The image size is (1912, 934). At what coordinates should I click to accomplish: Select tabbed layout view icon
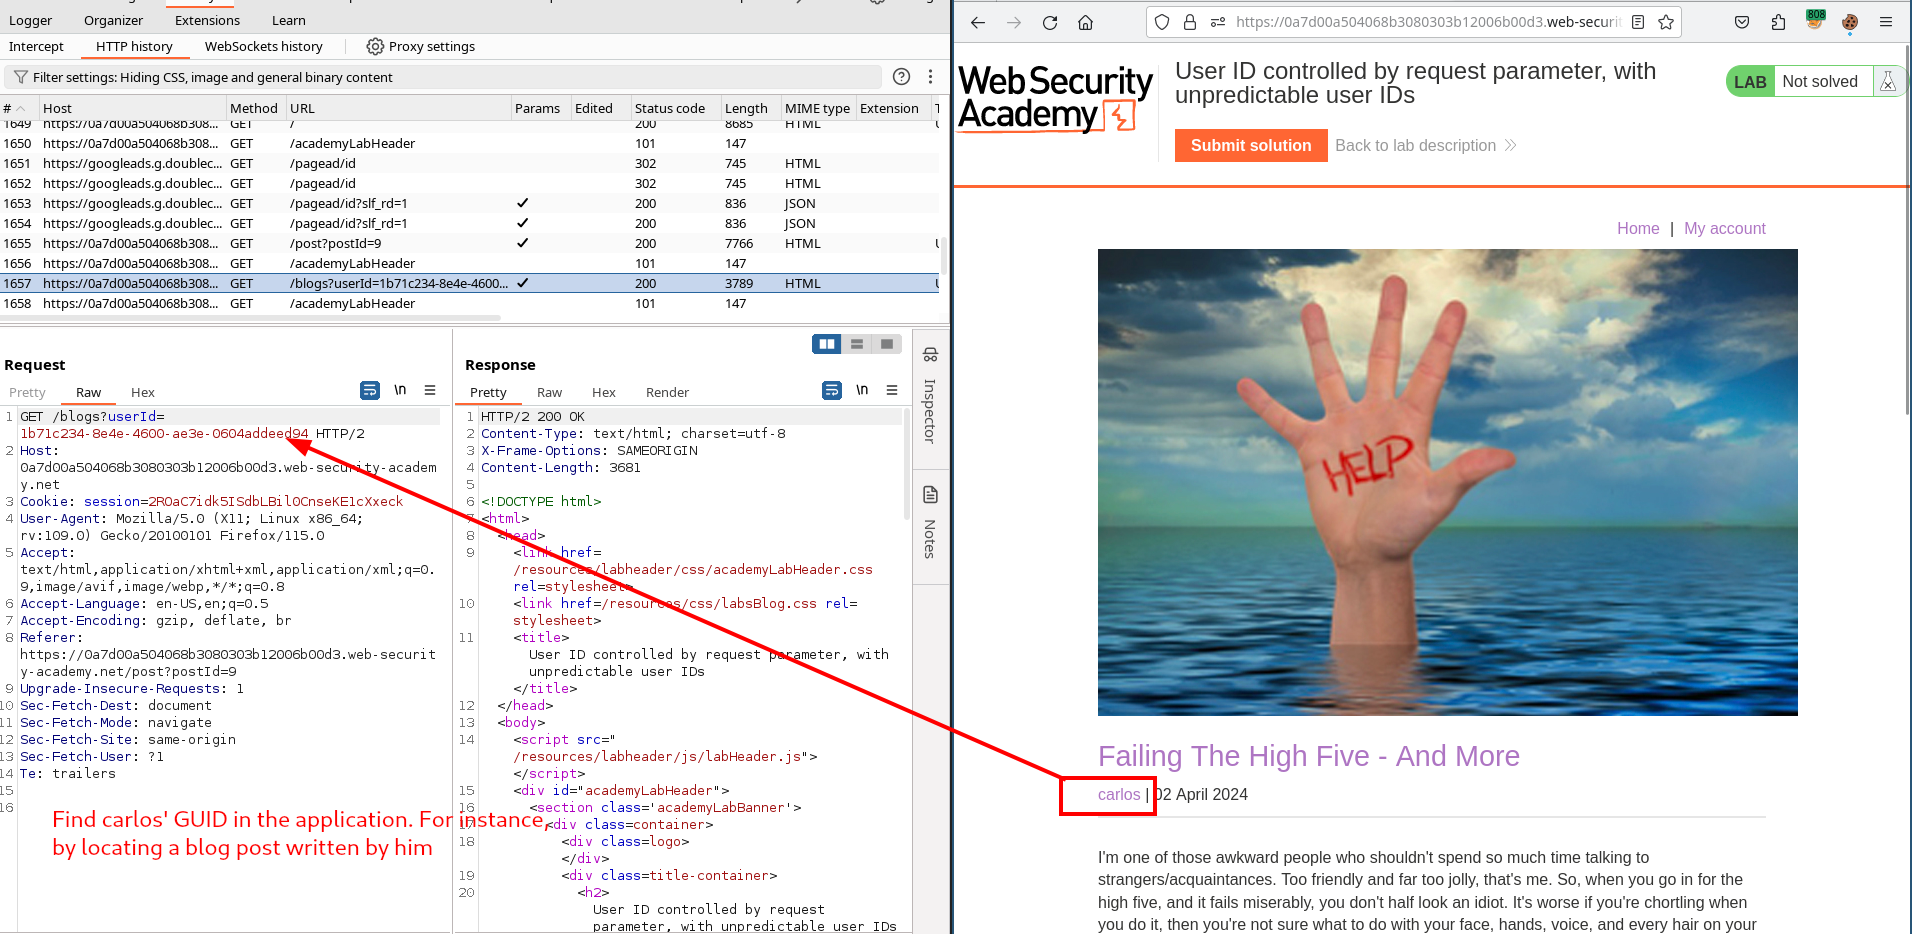click(x=887, y=344)
